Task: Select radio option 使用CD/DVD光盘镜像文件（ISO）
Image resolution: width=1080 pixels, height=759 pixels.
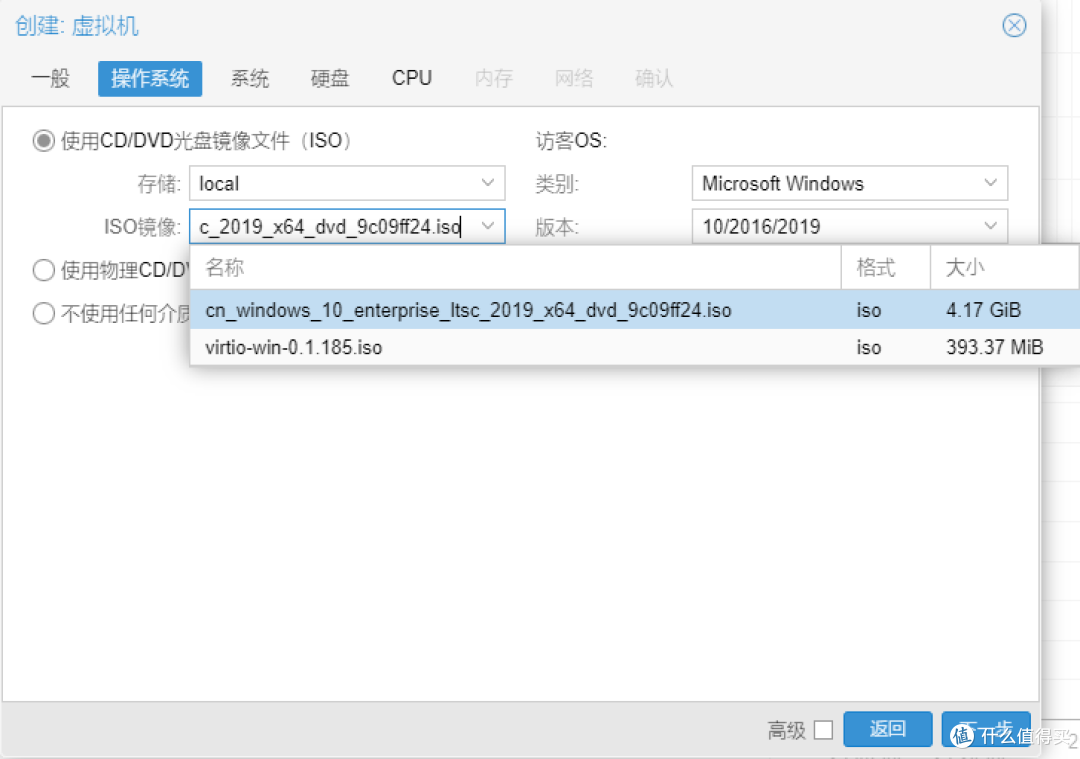Action: [43, 141]
